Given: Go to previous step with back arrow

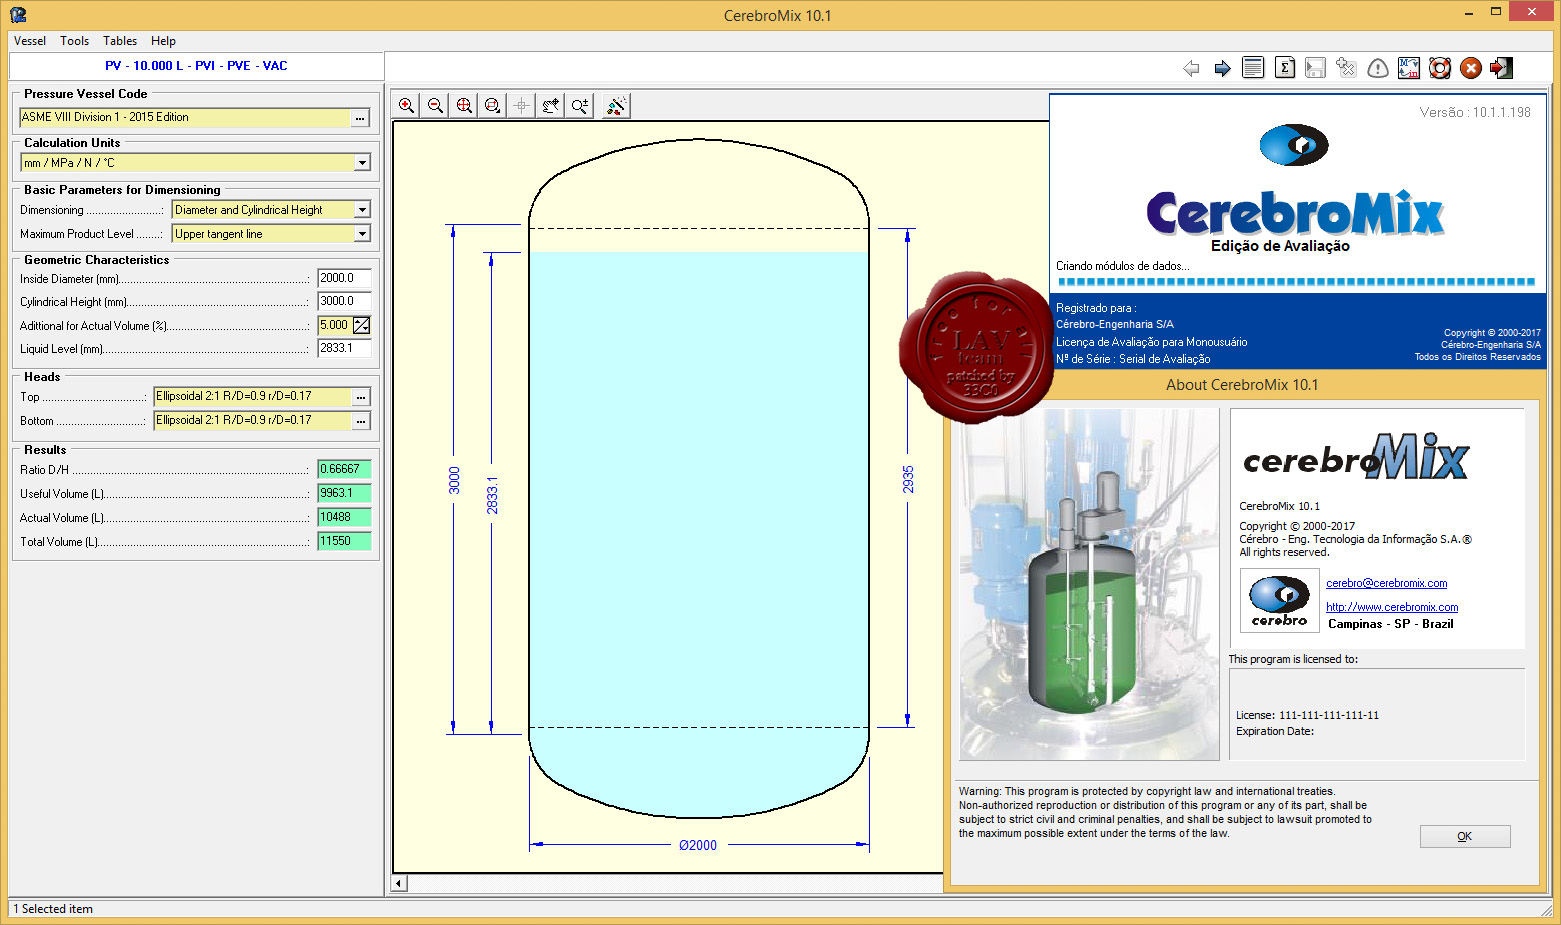Looking at the screenshot, I should pyautogui.click(x=1191, y=68).
